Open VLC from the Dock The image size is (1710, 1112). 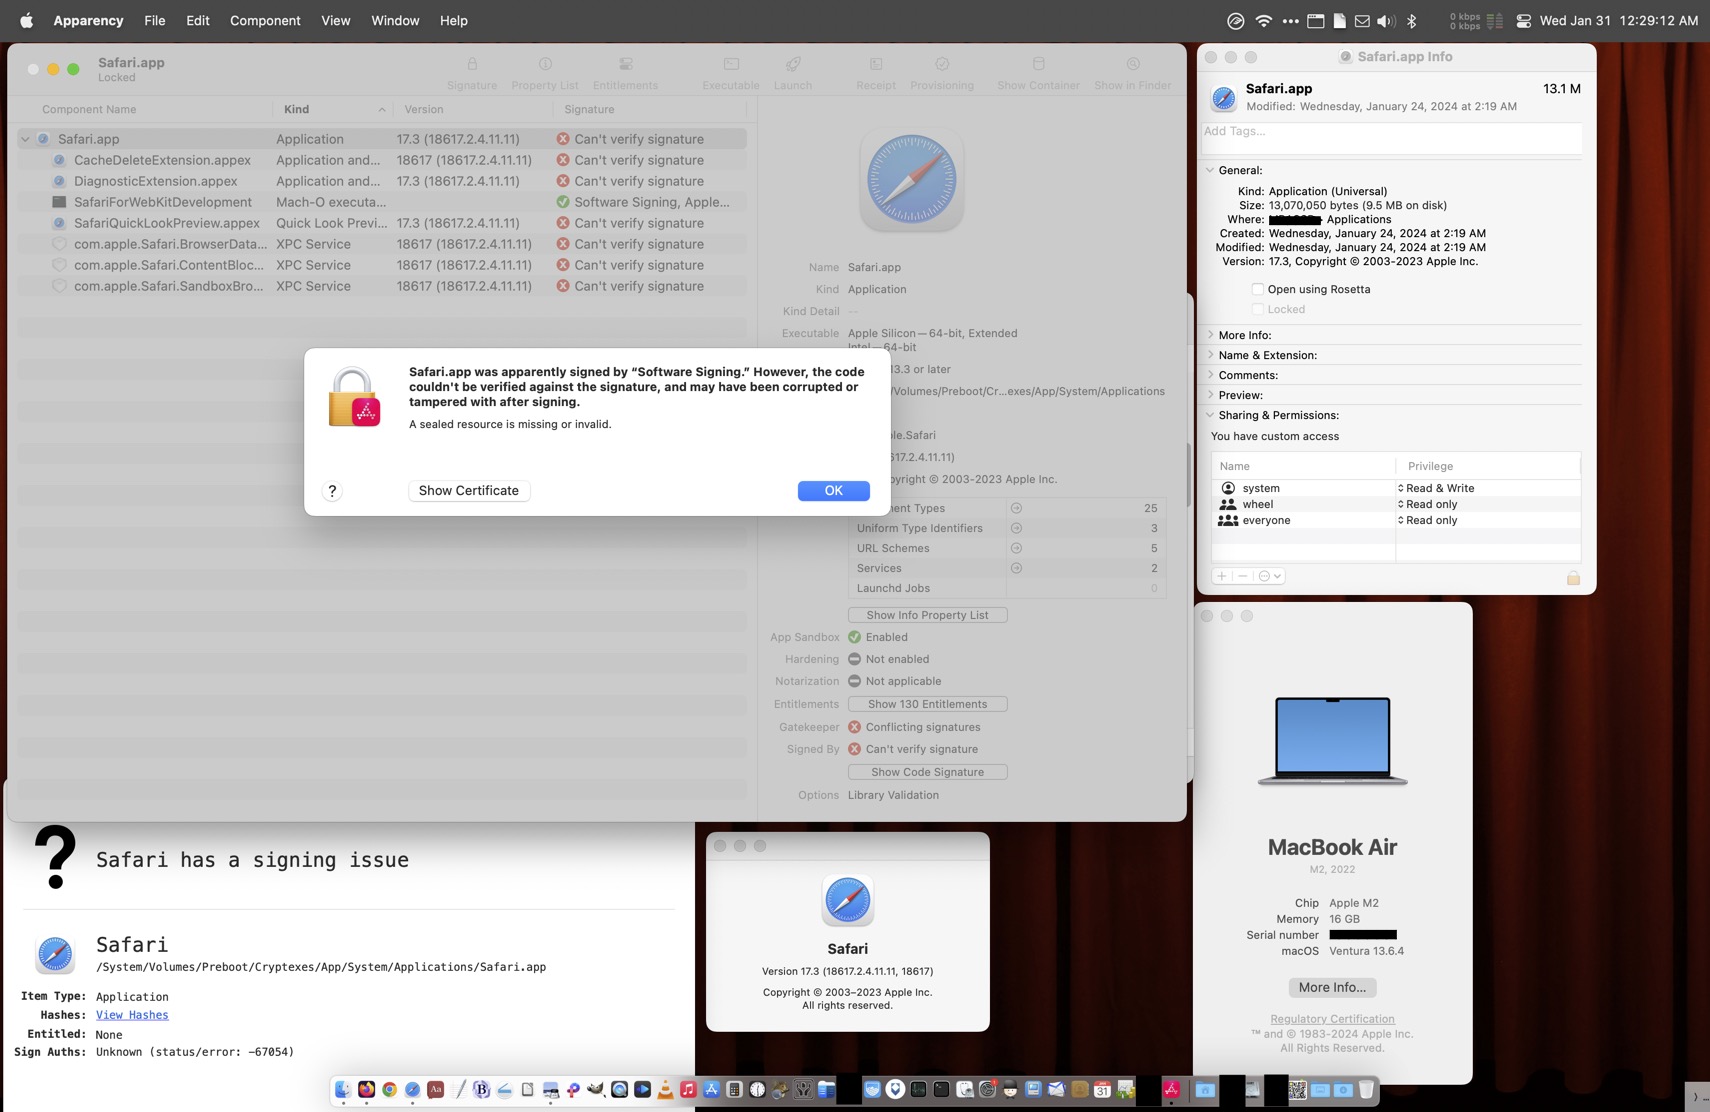coord(665,1090)
